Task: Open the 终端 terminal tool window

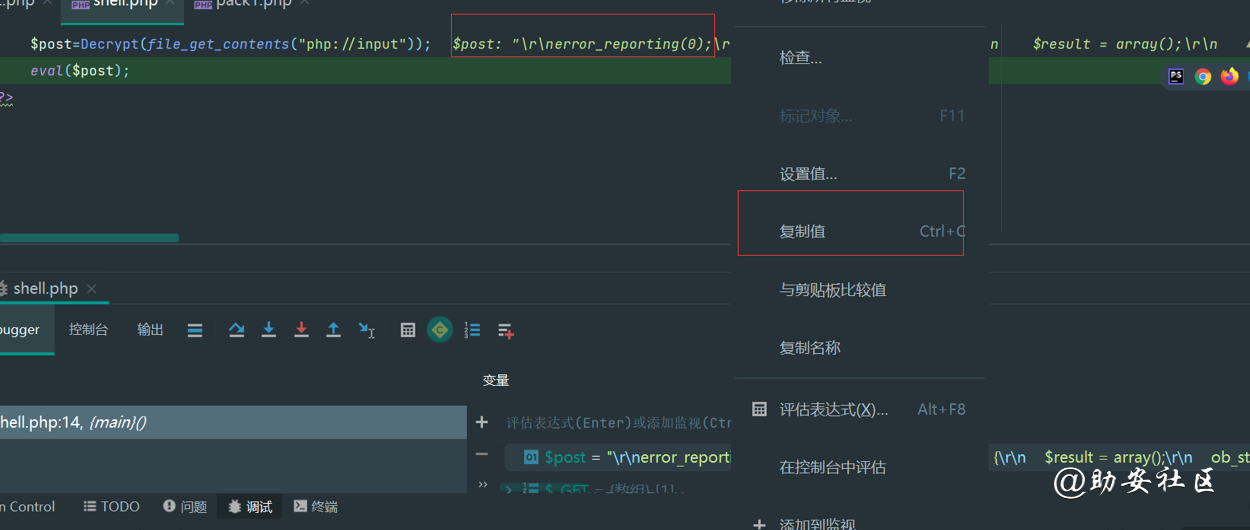Action: [x=315, y=507]
